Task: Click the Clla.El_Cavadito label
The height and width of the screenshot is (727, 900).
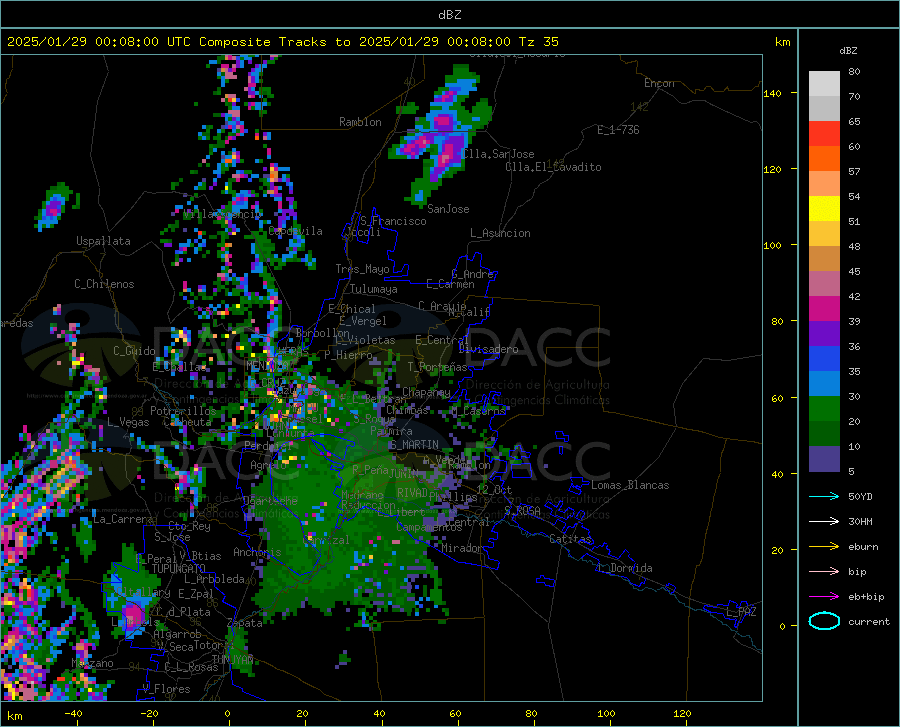Action: (553, 167)
